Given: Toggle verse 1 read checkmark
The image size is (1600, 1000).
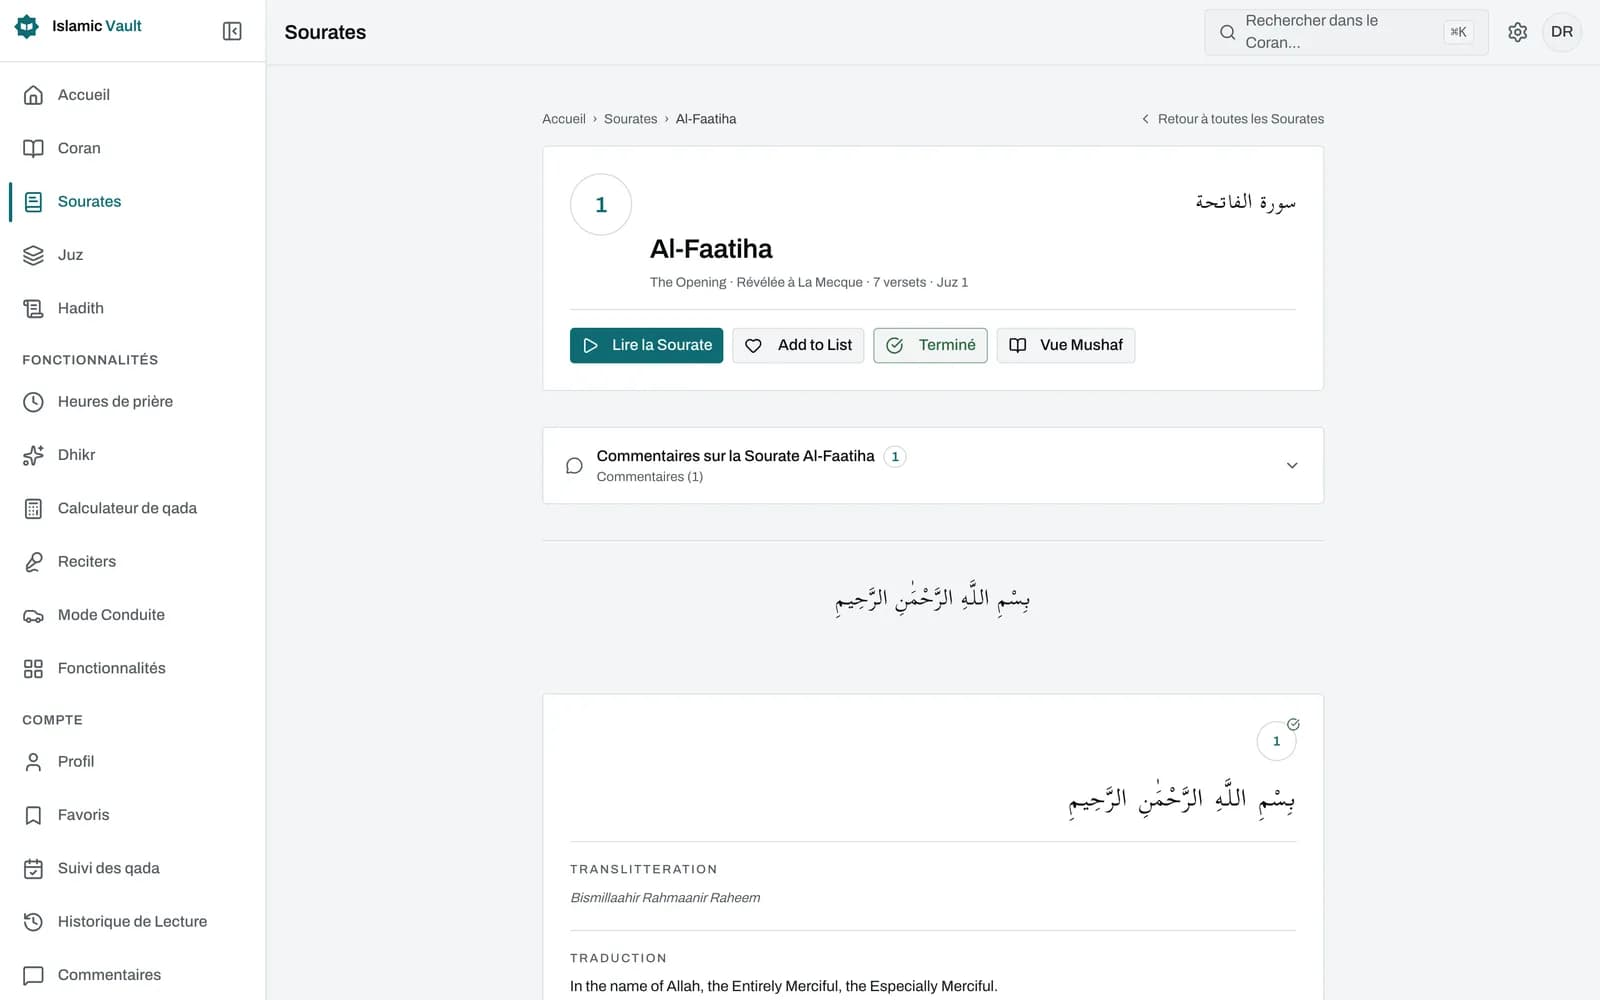Looking at the screenshot, I should pos(1293,724).
